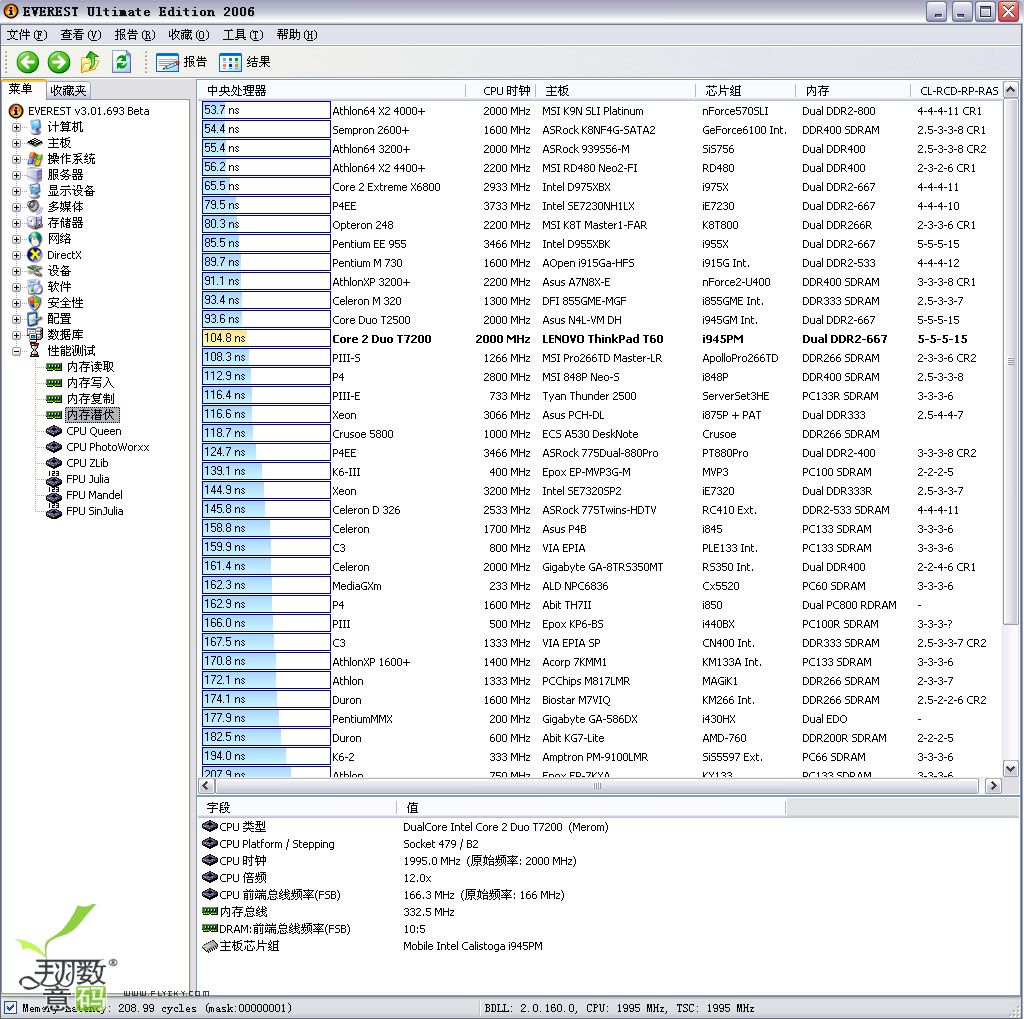1024x1019 pixels.
Task: Refresh the page with the refresh icon
Action: click(121, 62)
